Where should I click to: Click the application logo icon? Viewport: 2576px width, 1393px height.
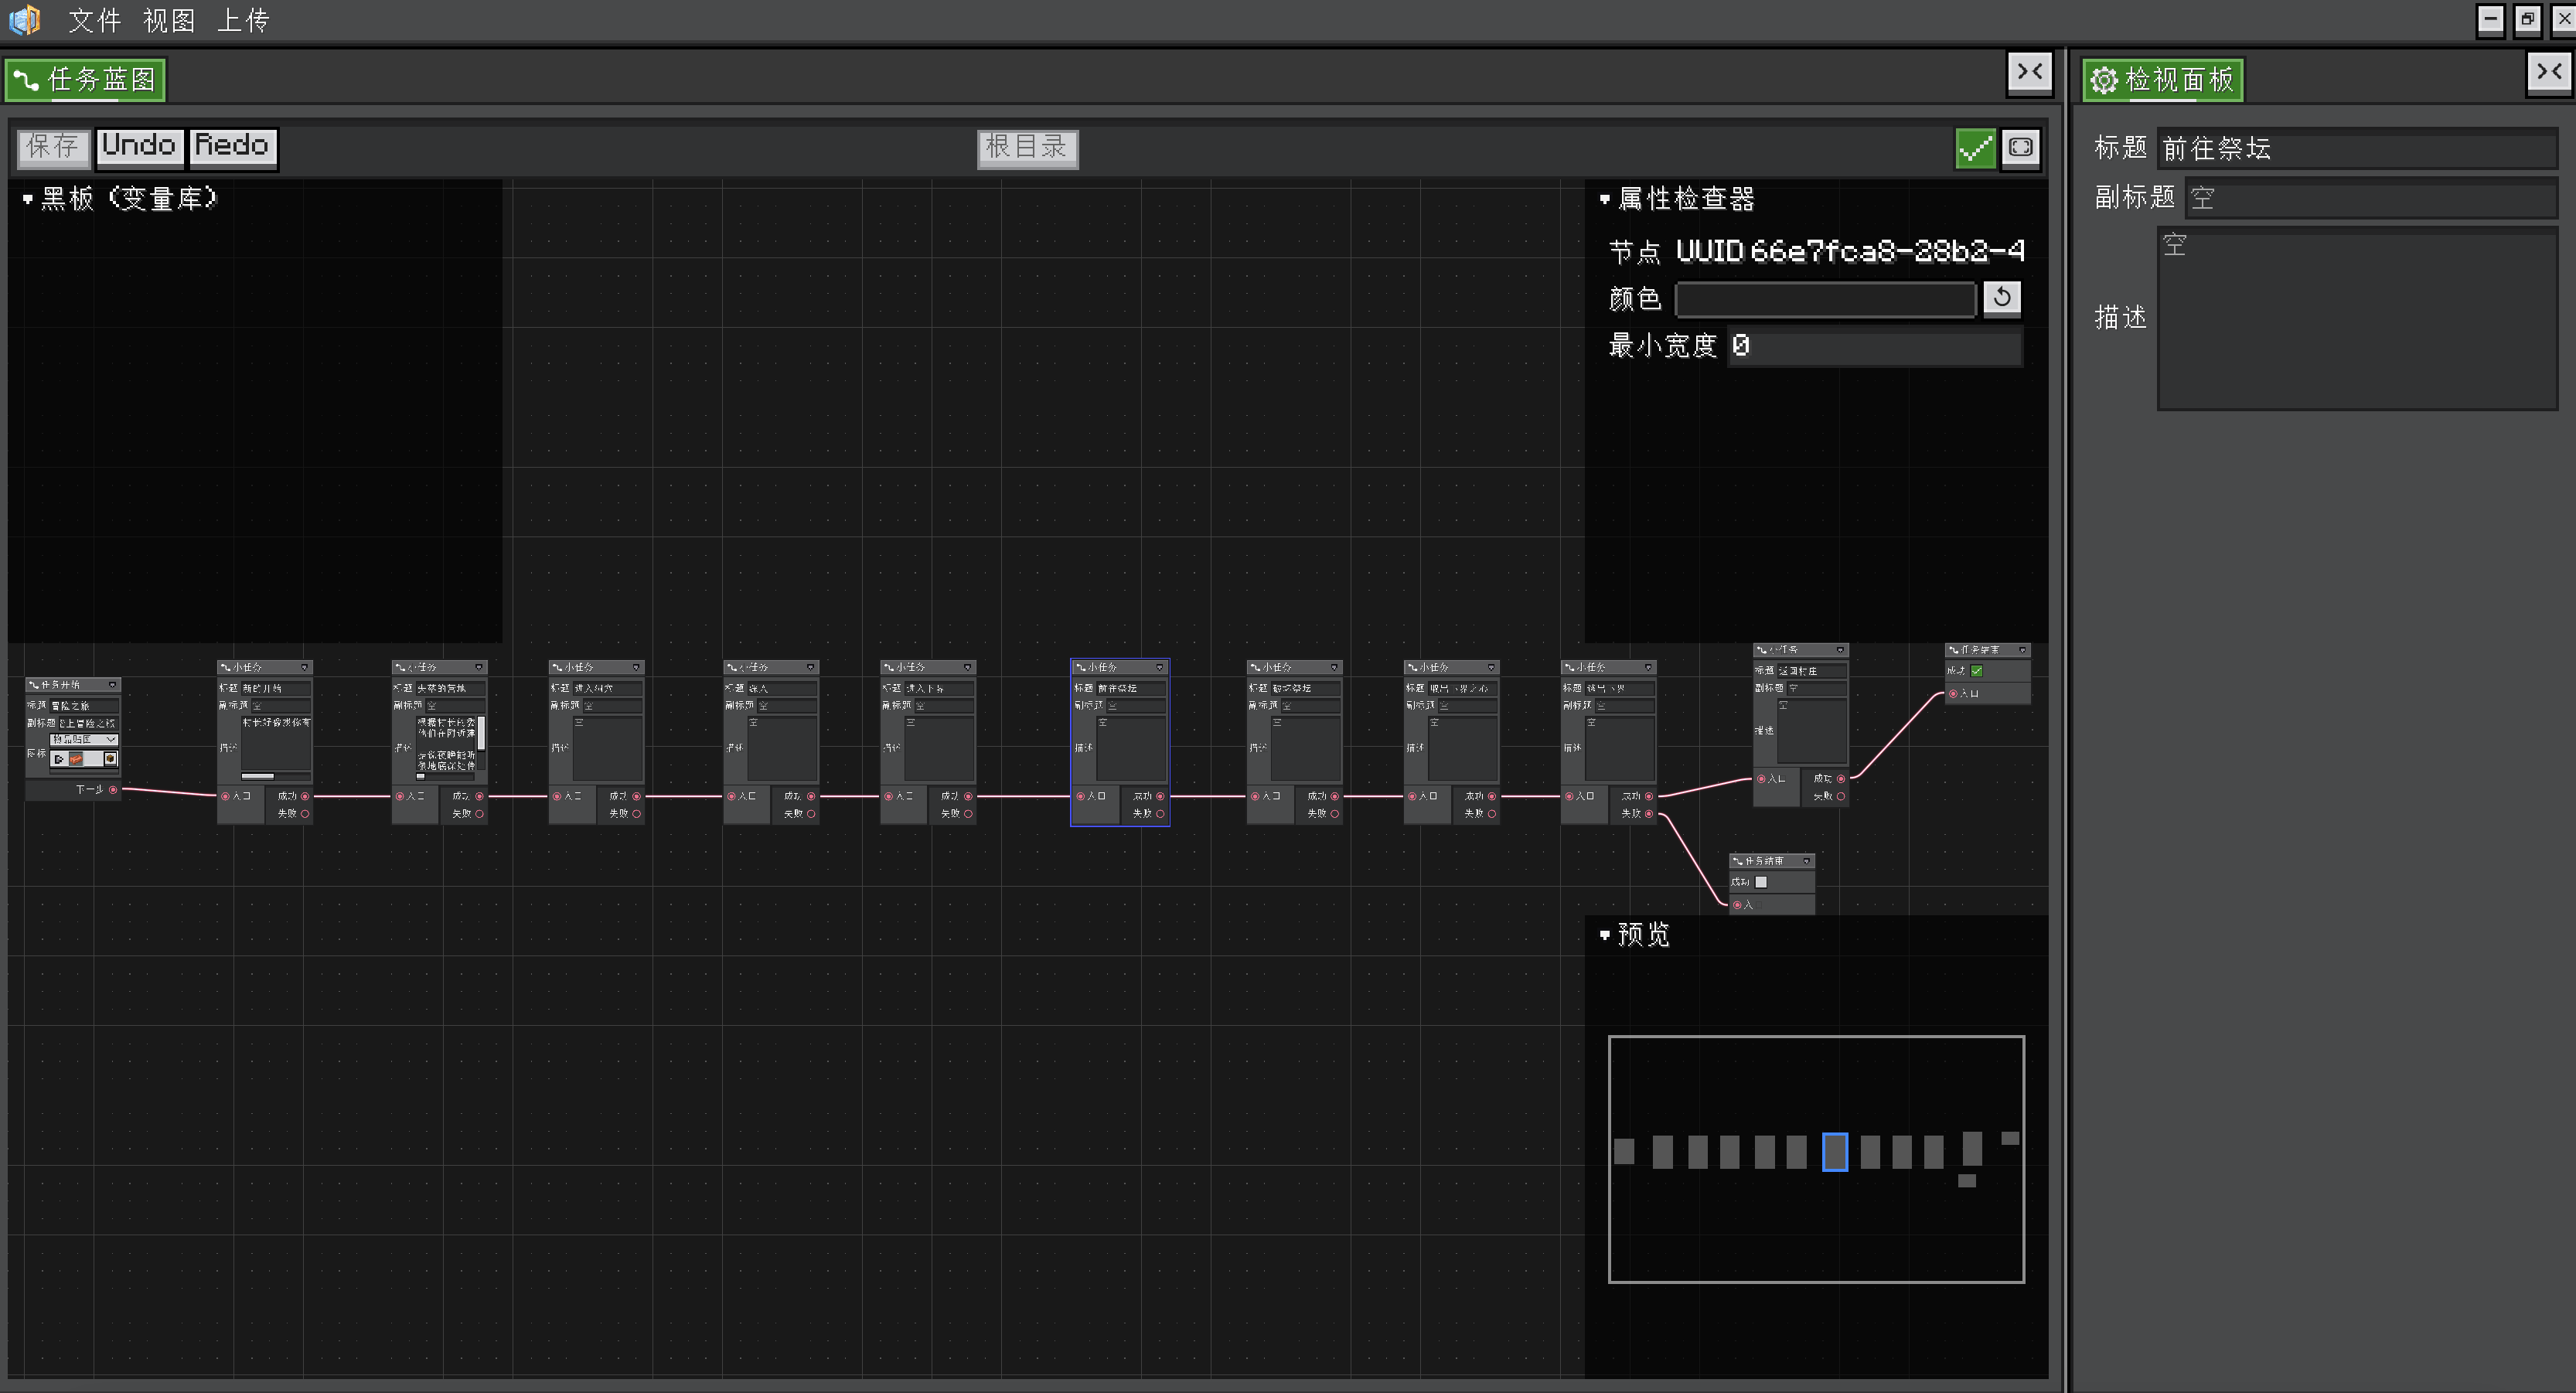click(24, 20)
